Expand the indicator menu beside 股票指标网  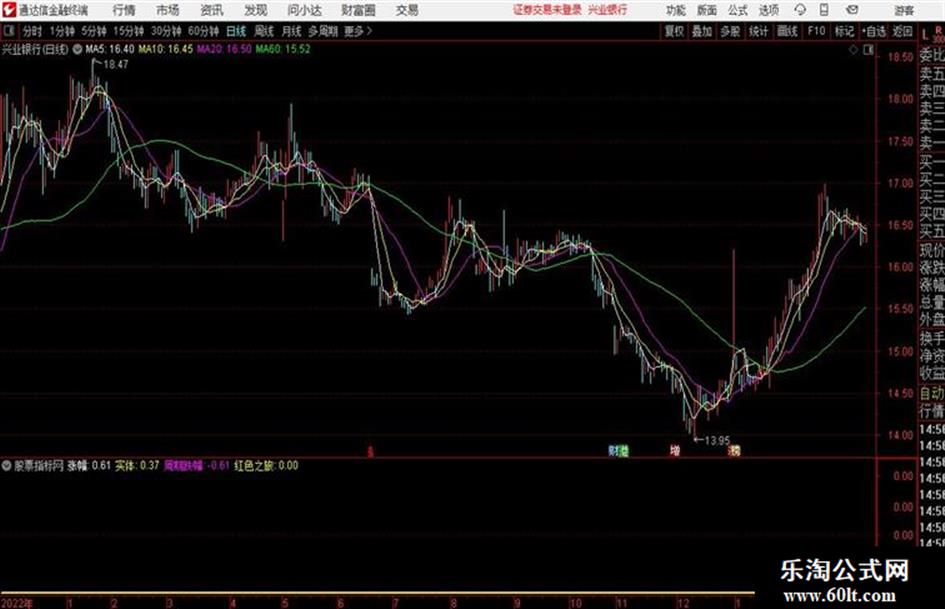click(7, 465)
